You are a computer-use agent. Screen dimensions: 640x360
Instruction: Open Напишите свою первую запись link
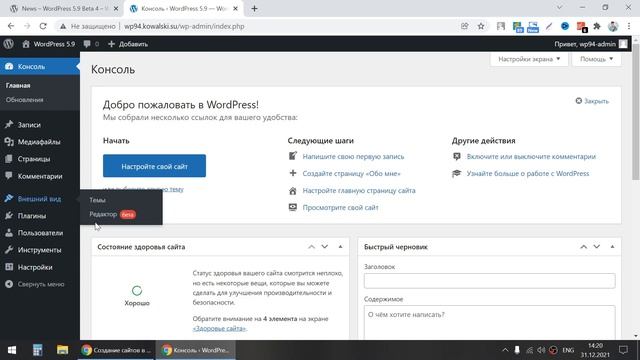pyautogui.click(x=353, y=156)
